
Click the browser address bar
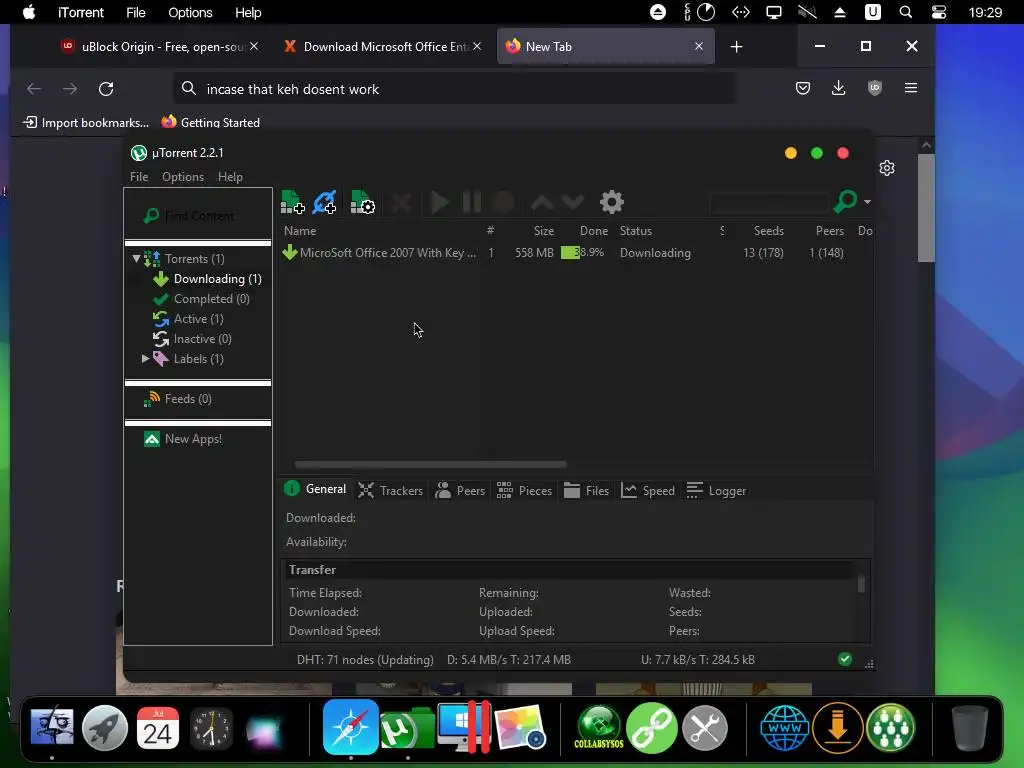tap(454, 89)
